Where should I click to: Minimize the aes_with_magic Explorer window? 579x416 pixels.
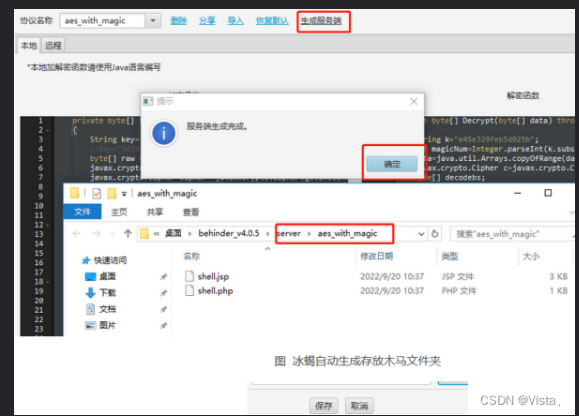tap(518, 193)
